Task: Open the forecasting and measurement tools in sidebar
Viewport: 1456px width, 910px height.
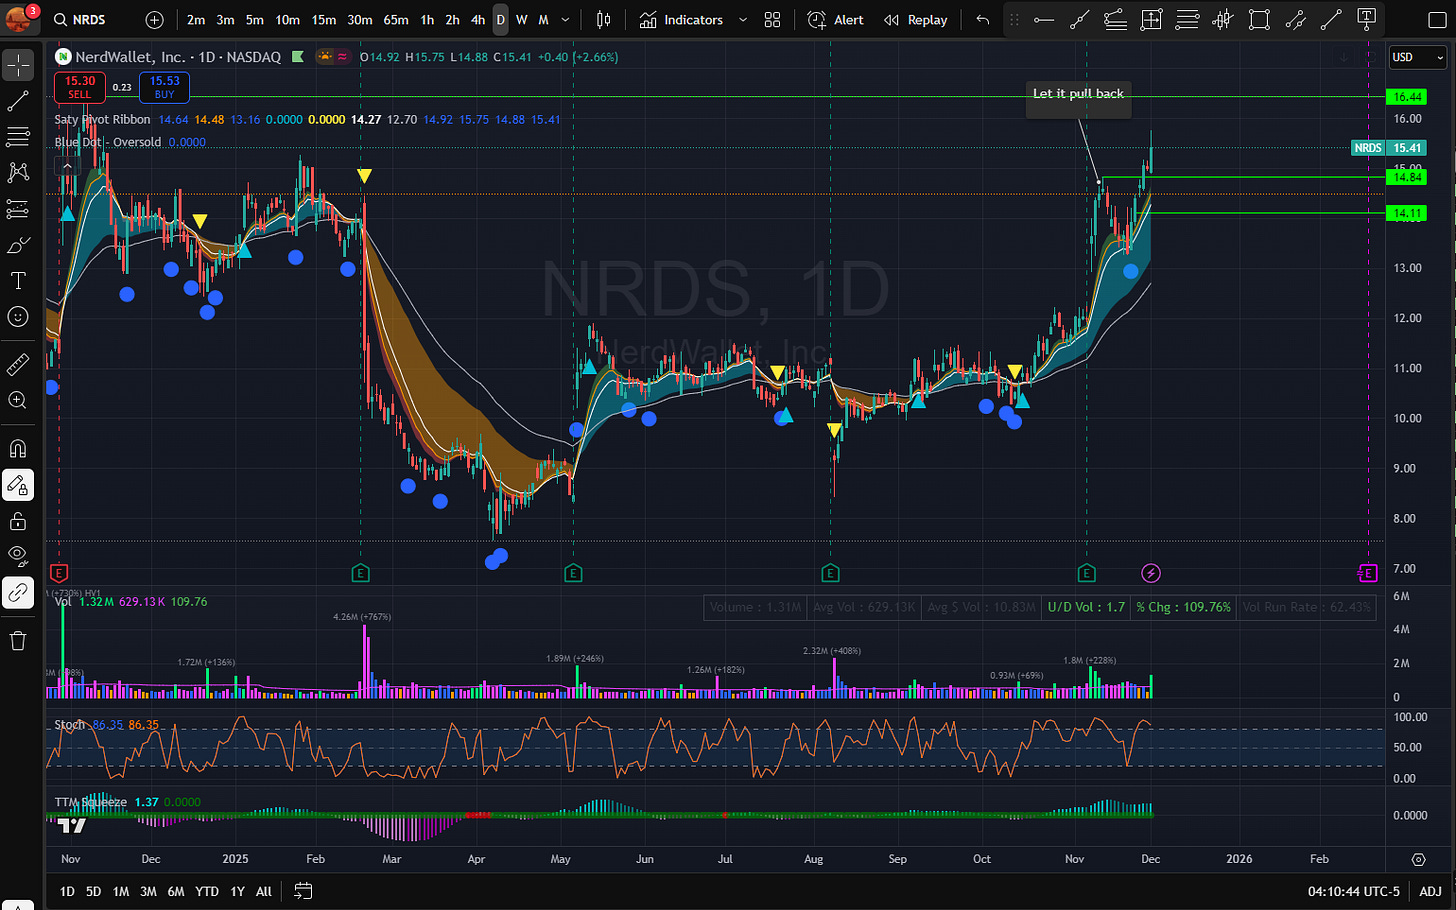Action: [18, 209]
